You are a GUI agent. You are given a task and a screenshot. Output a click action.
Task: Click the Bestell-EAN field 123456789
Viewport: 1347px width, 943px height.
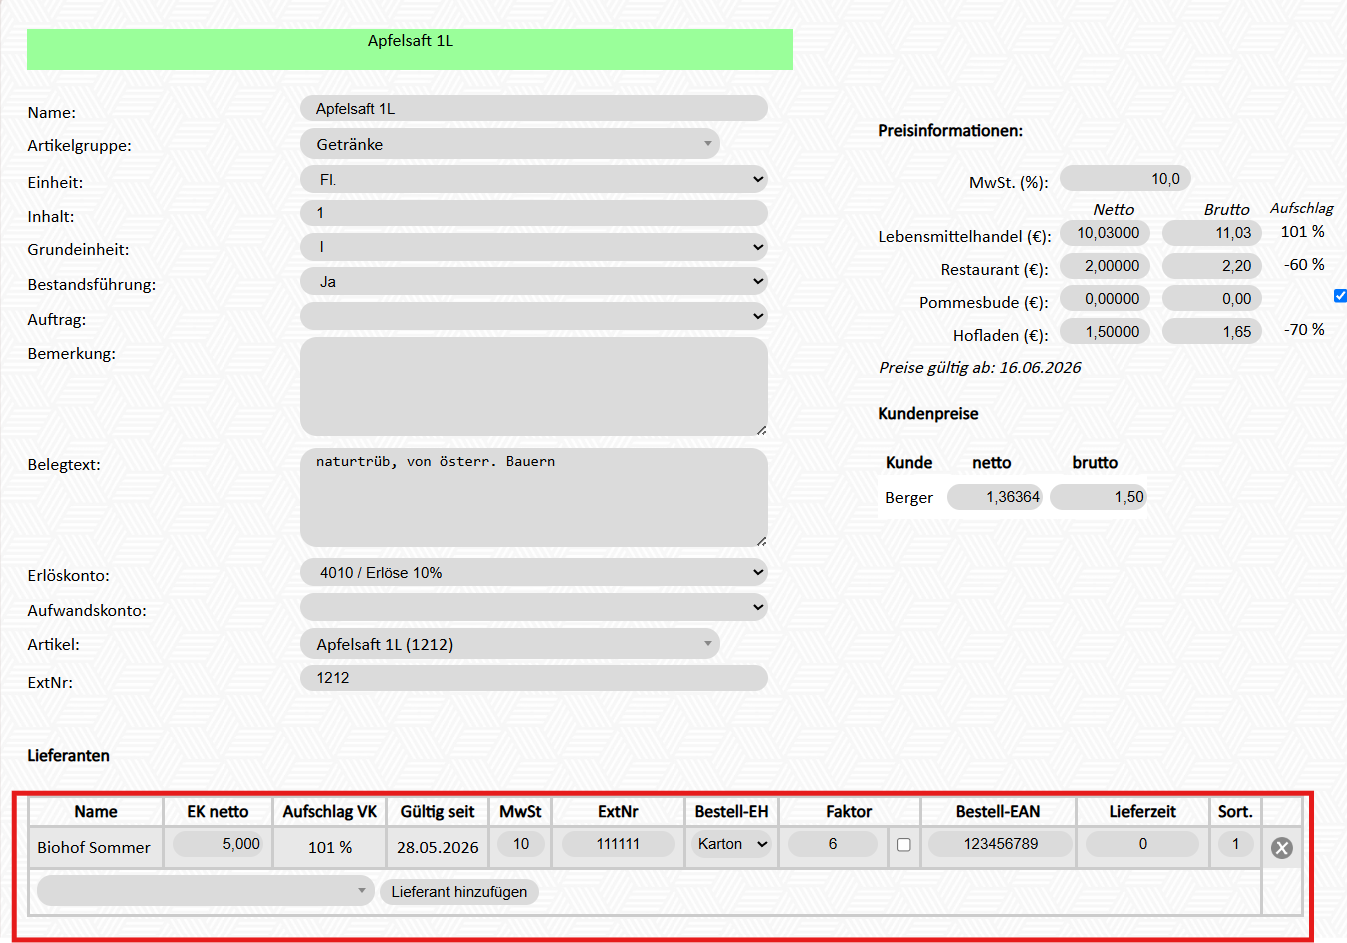1000,844
